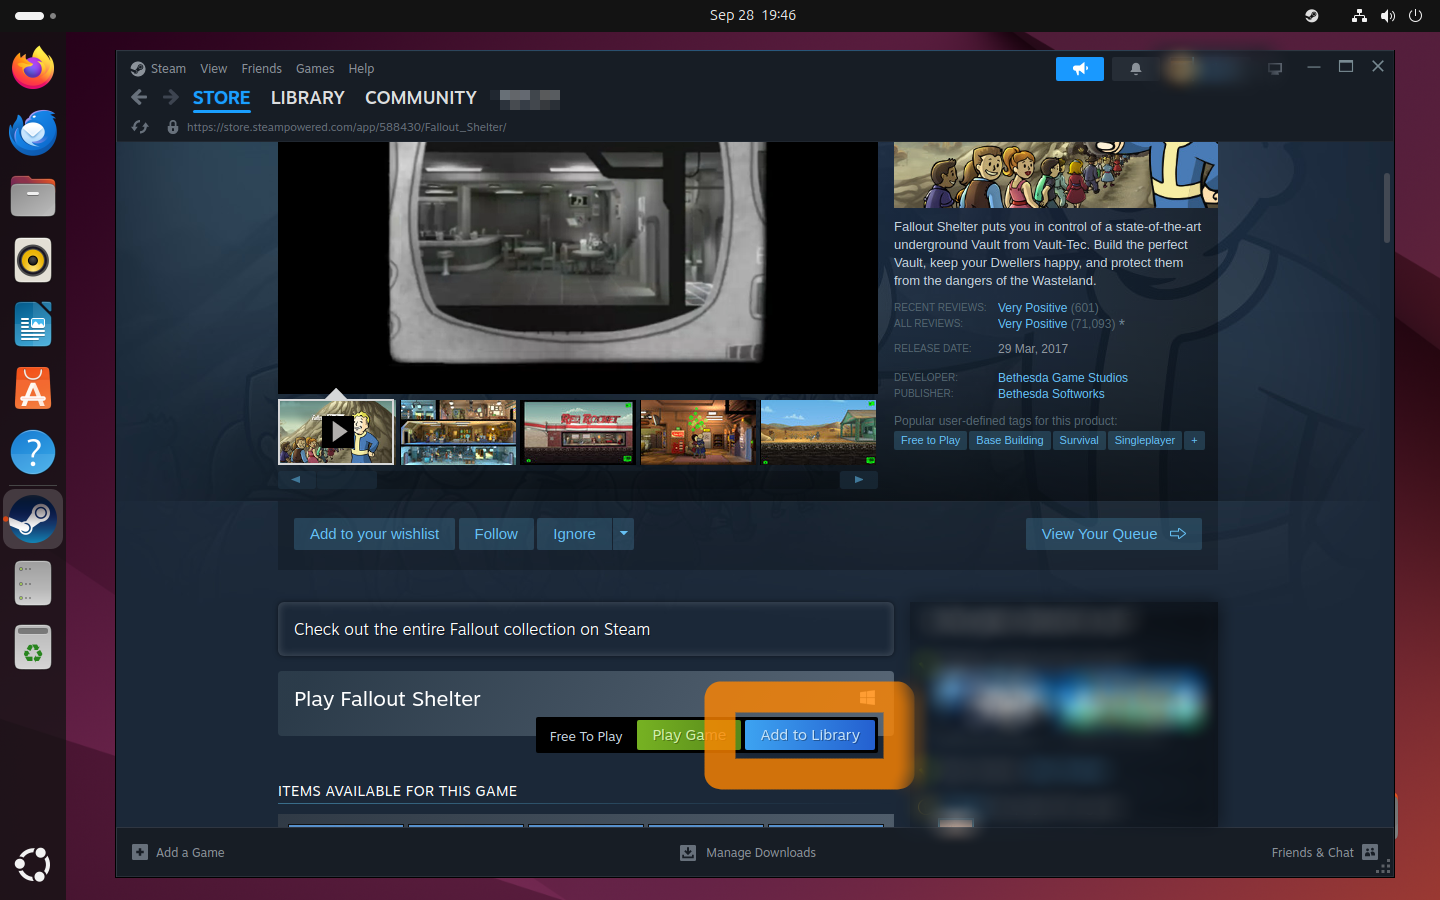
Task: Open the Bethesda Game Studios developer link
Action: point(1062,378)
